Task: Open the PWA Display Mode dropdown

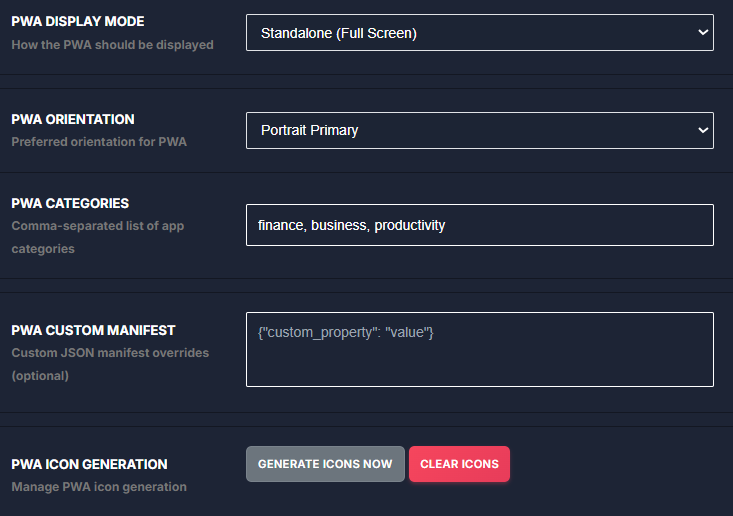Action: point(479,33)
